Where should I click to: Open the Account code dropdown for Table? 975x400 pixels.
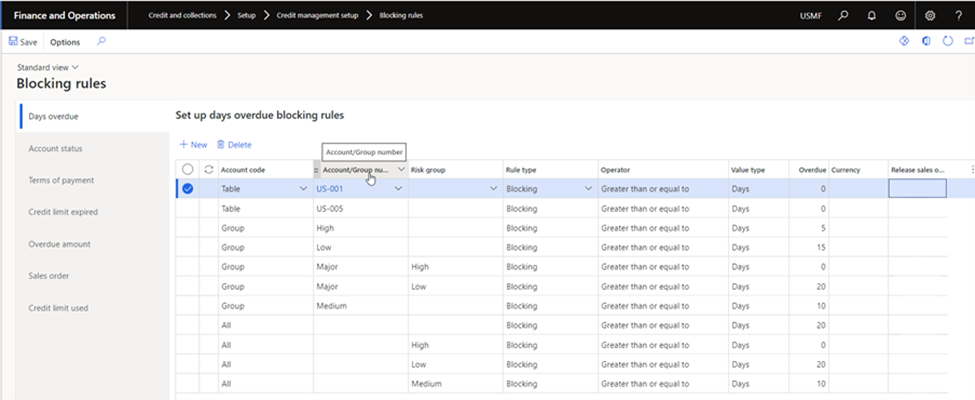coord(303,189)
